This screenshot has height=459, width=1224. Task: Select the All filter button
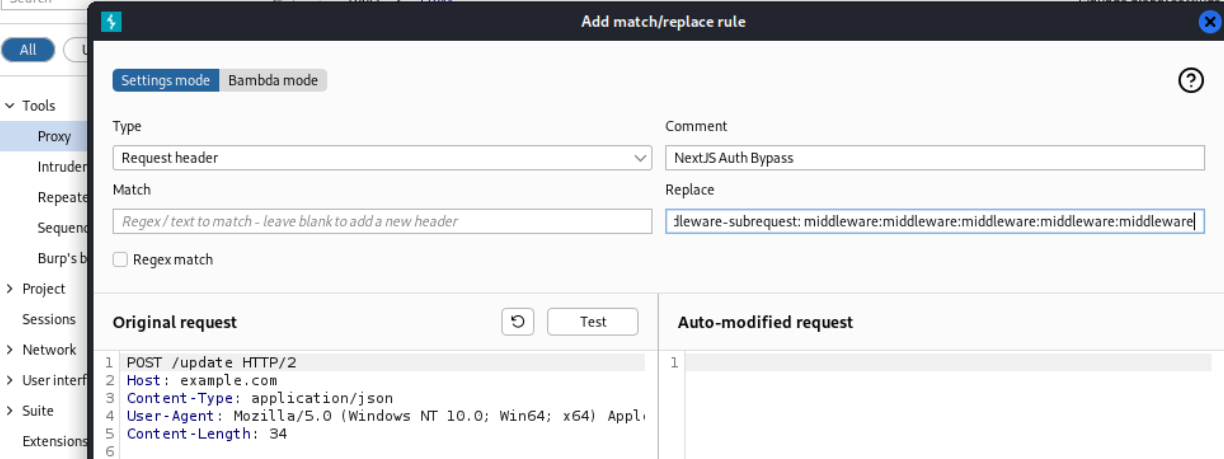click(28, 50)
